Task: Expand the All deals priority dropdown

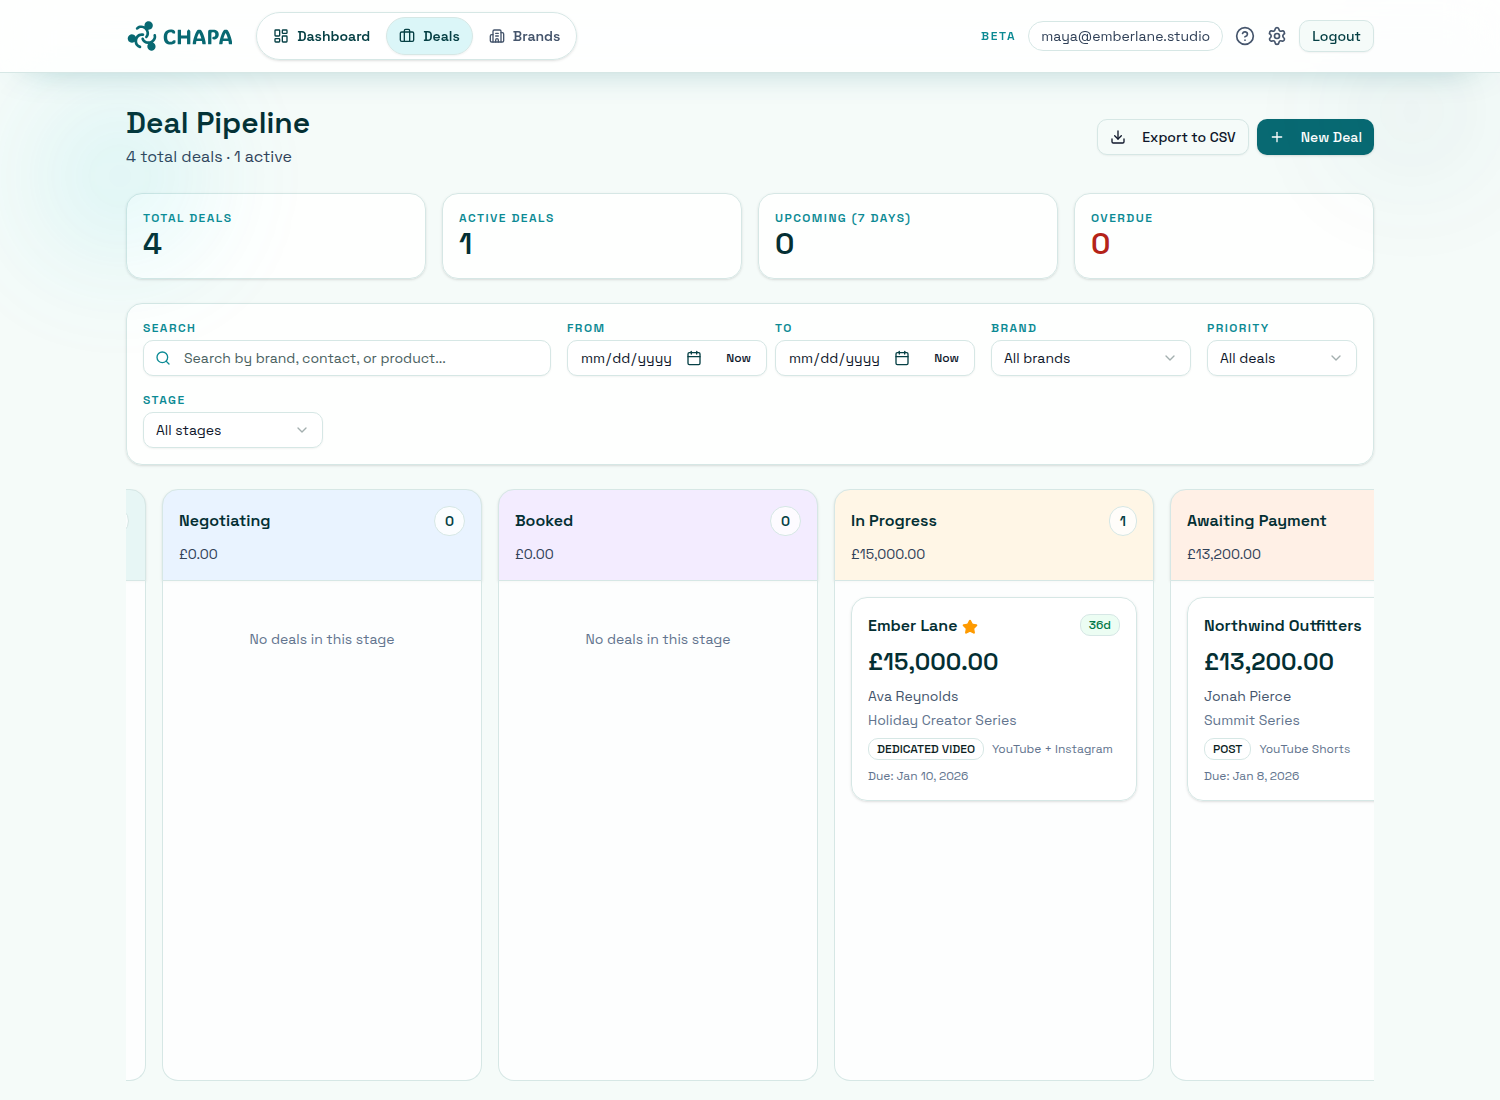Action: click(x=1281, y=358)
